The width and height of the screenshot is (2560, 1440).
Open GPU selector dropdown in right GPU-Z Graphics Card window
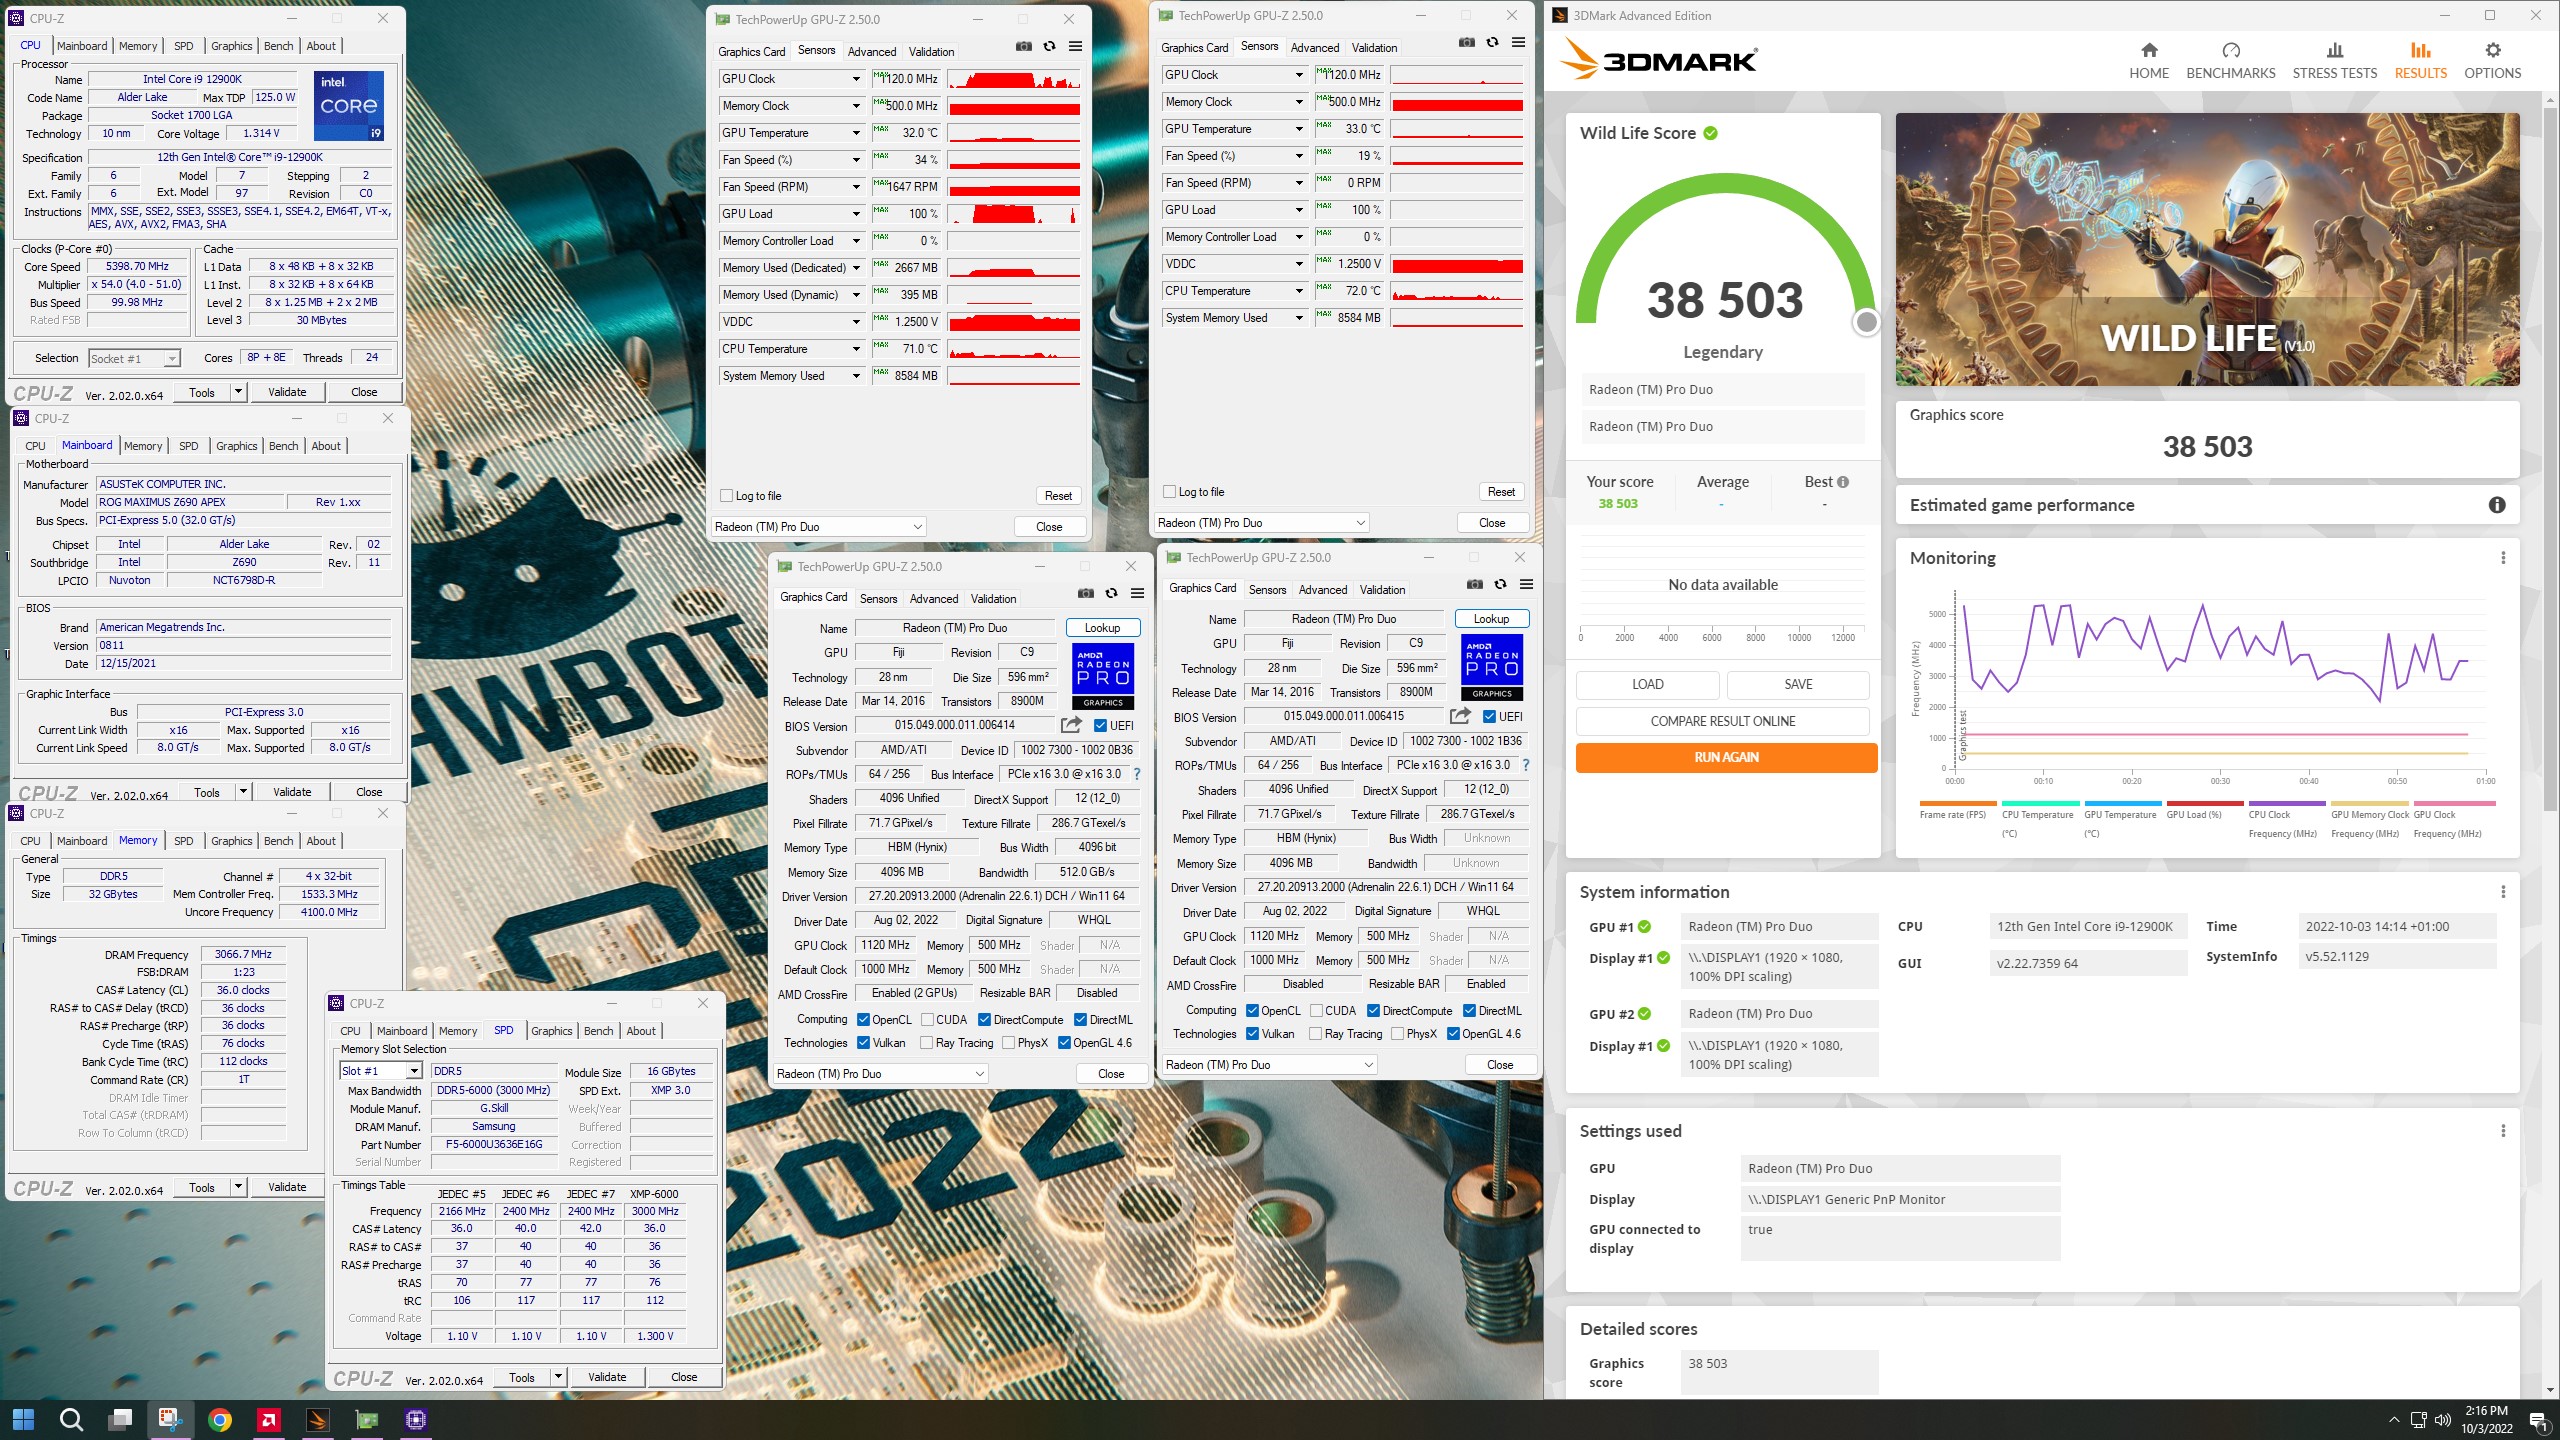(1270, 1065)
